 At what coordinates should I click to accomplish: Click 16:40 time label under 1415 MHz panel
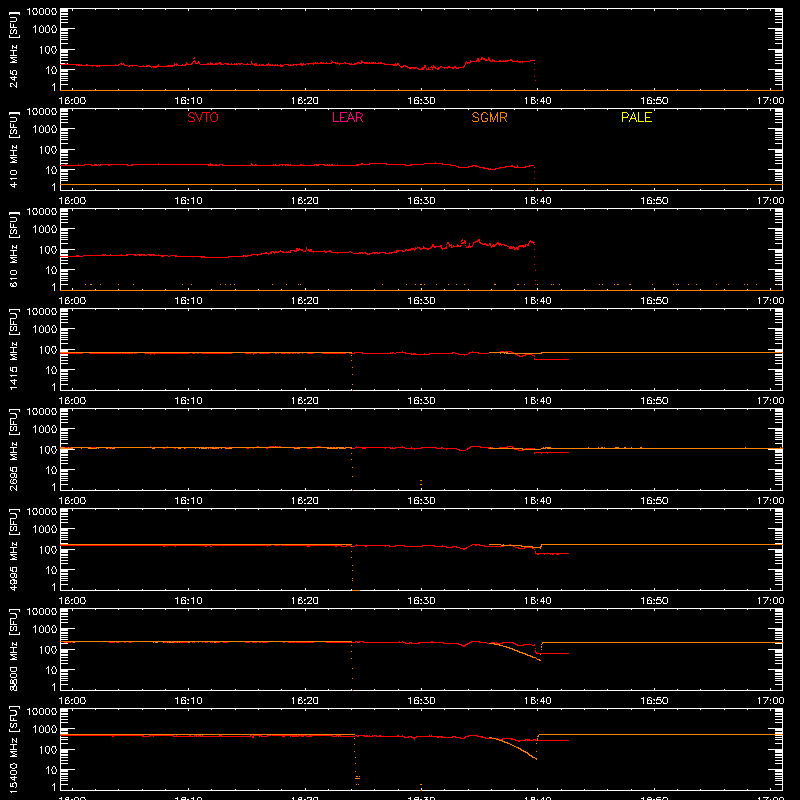tap(537, 401)
